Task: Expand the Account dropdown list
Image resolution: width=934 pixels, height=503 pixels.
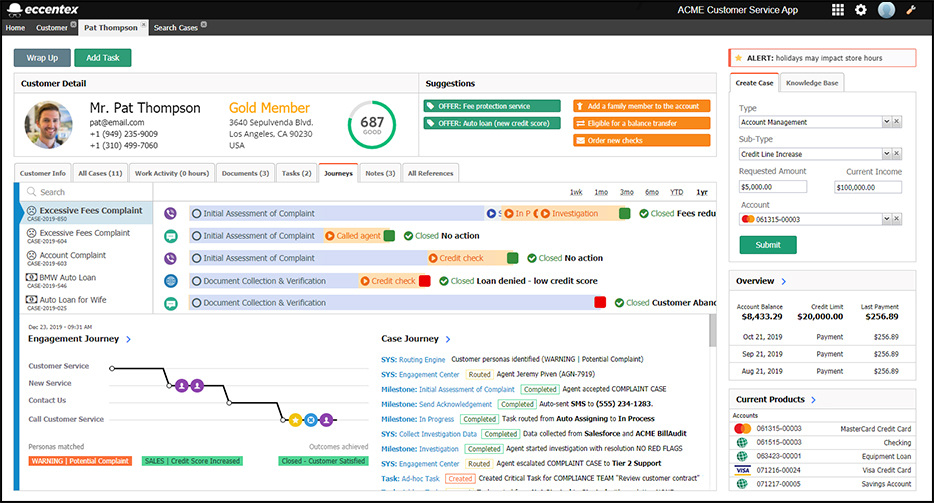Action: click(x=886, y=218)
